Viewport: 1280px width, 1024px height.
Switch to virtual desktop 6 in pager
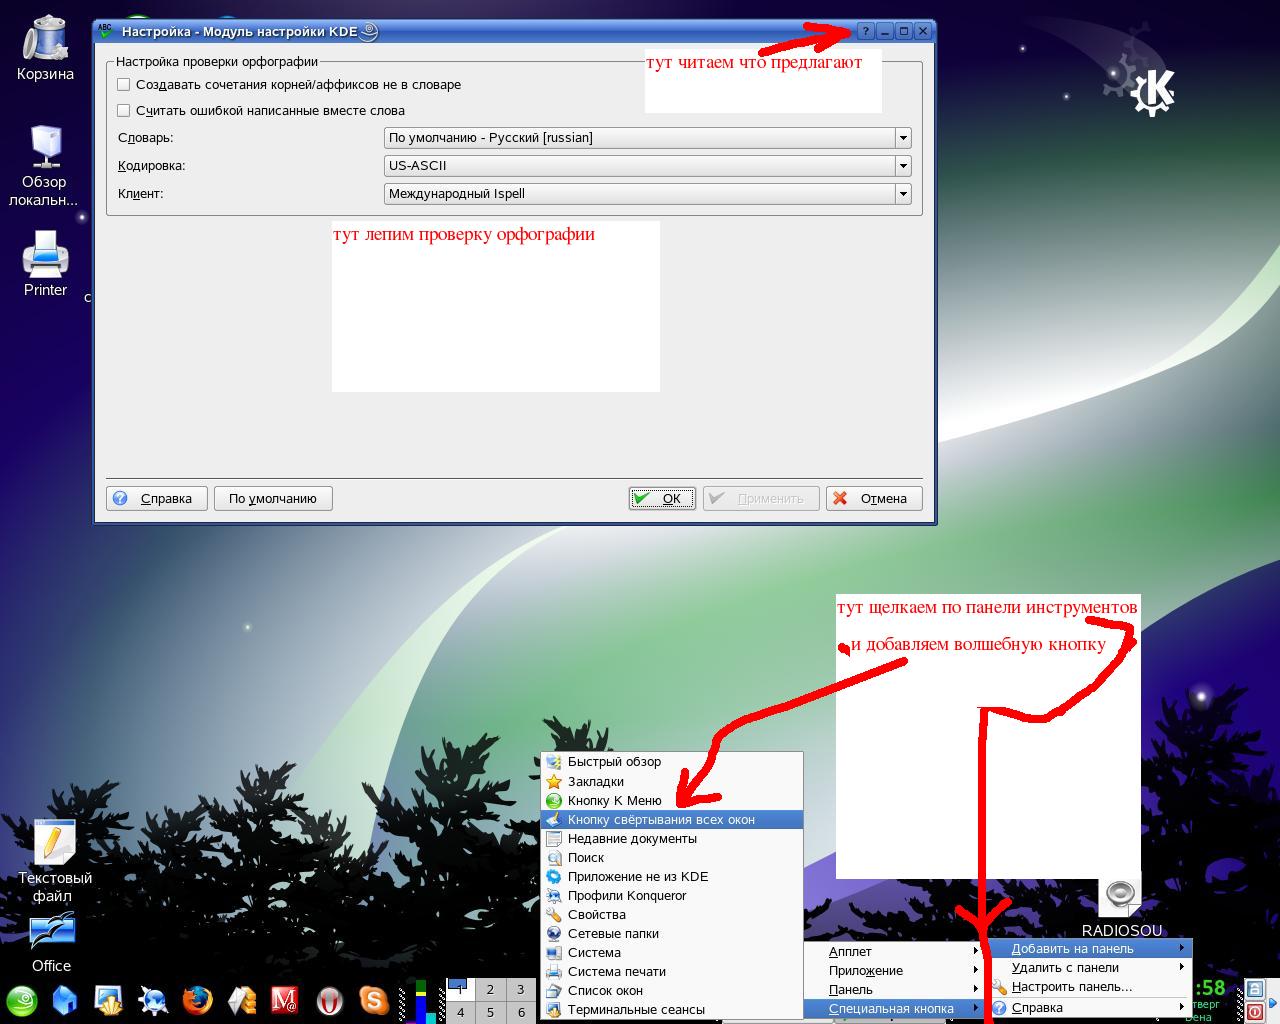pyautogui.click(x=520, y=1012)
